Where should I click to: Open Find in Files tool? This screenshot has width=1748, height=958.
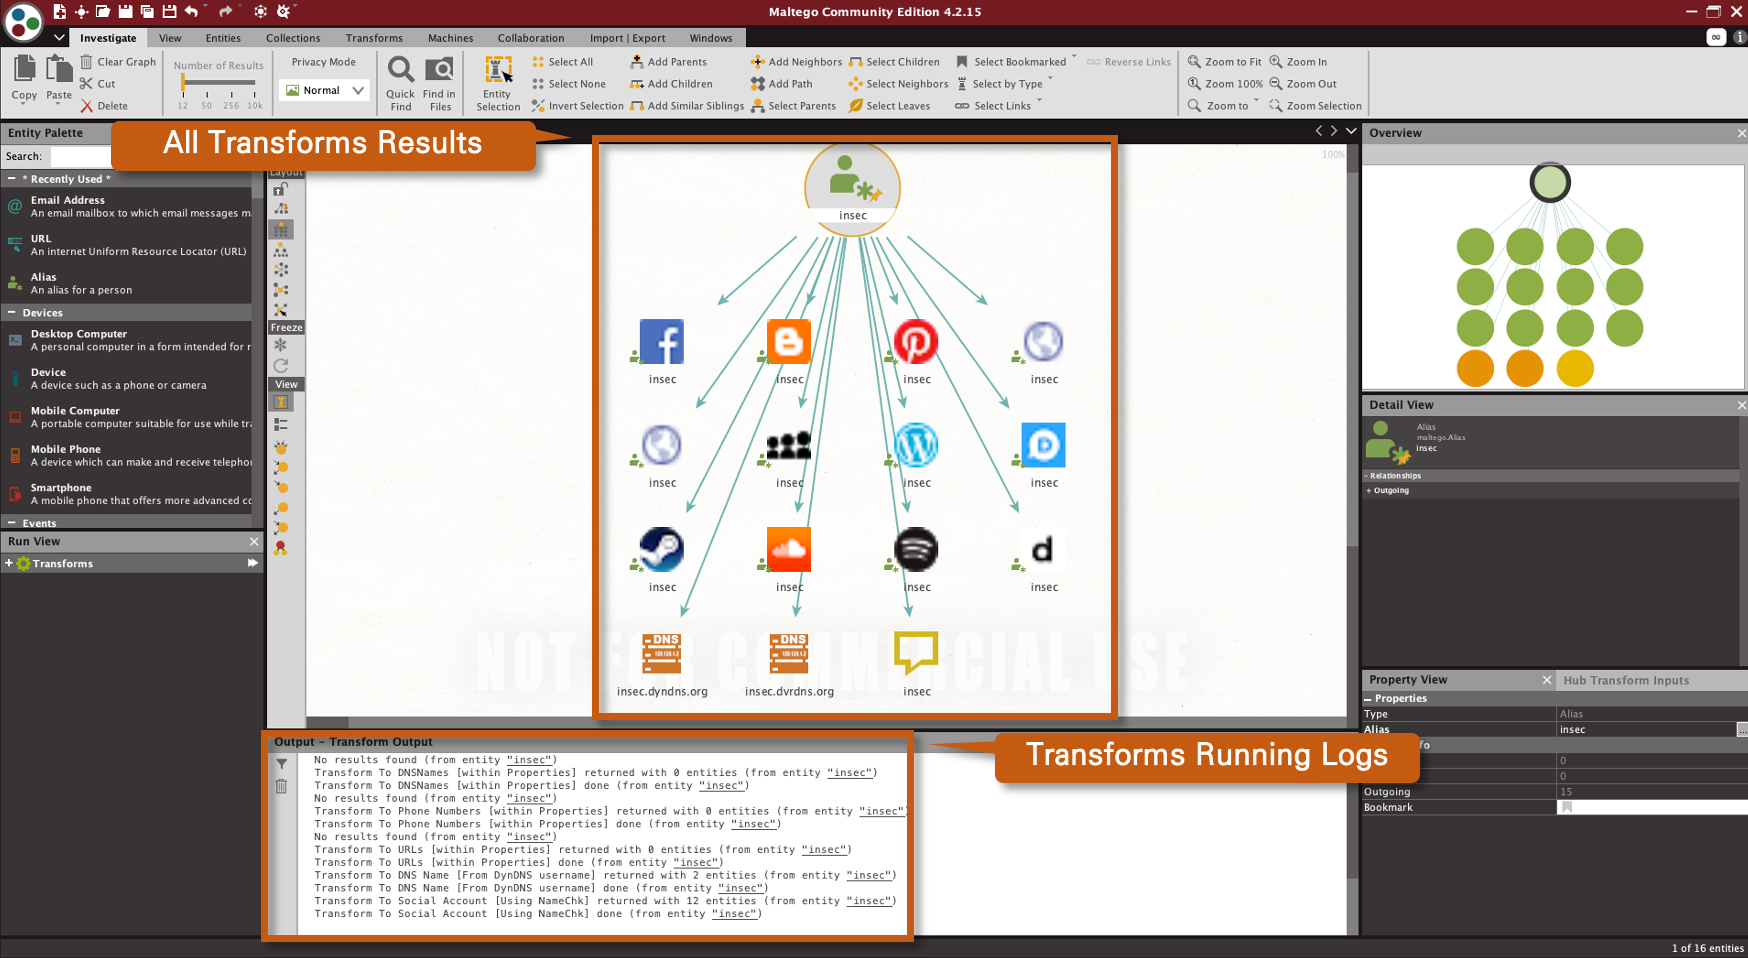[x=440, y=83]
